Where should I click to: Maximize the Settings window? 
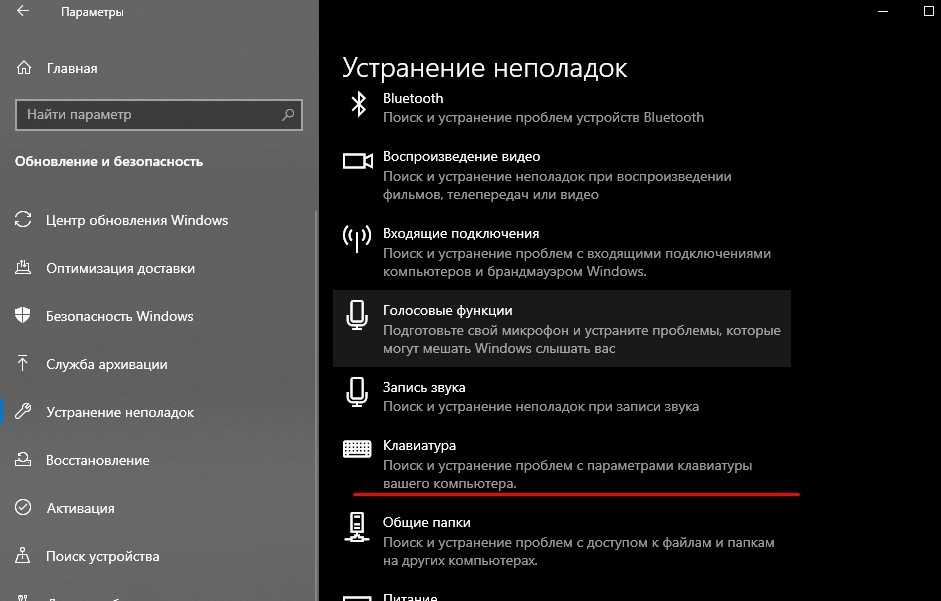pos(928,11)
